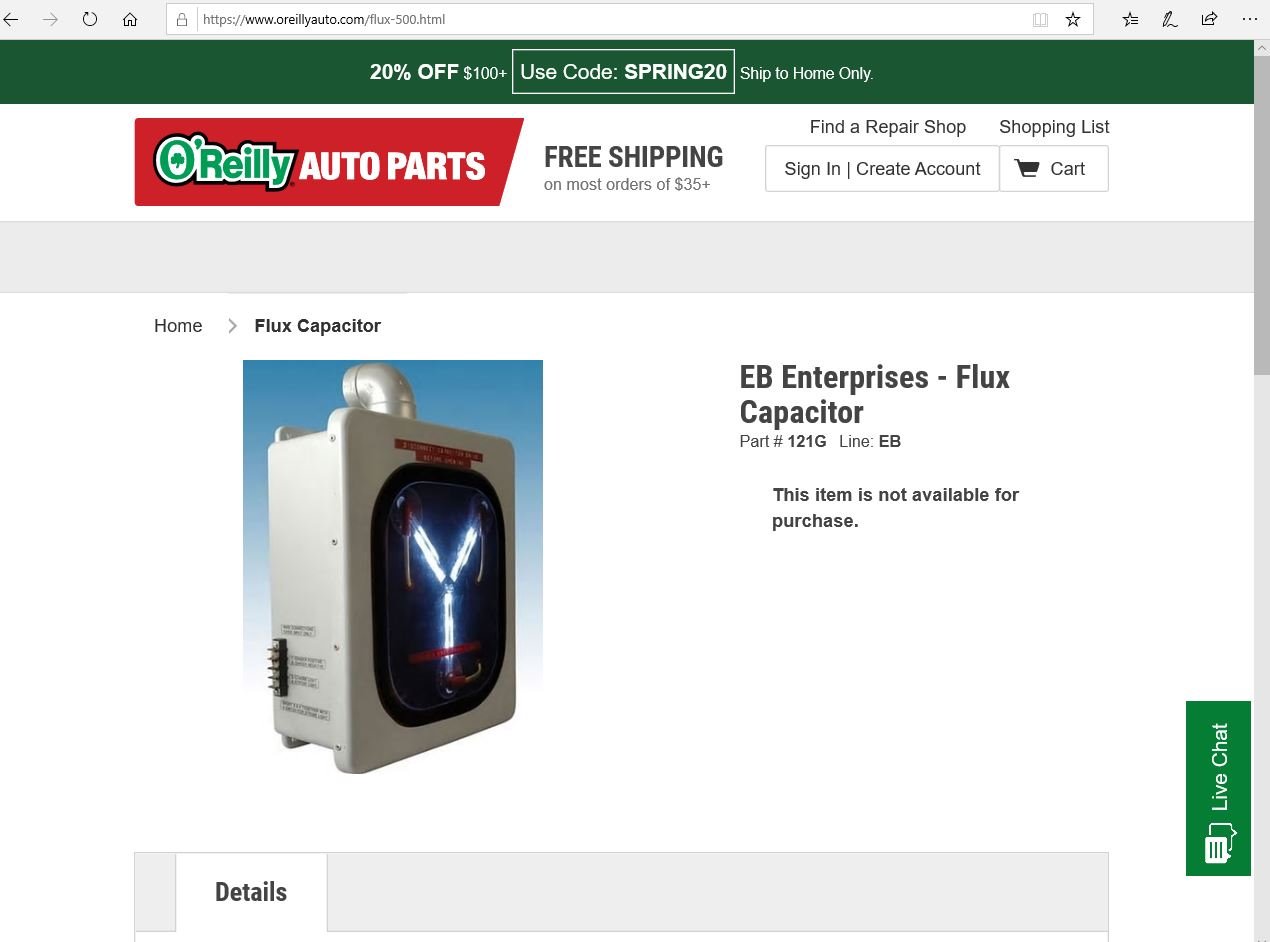Click the Sign In | Create Account button

882,168
